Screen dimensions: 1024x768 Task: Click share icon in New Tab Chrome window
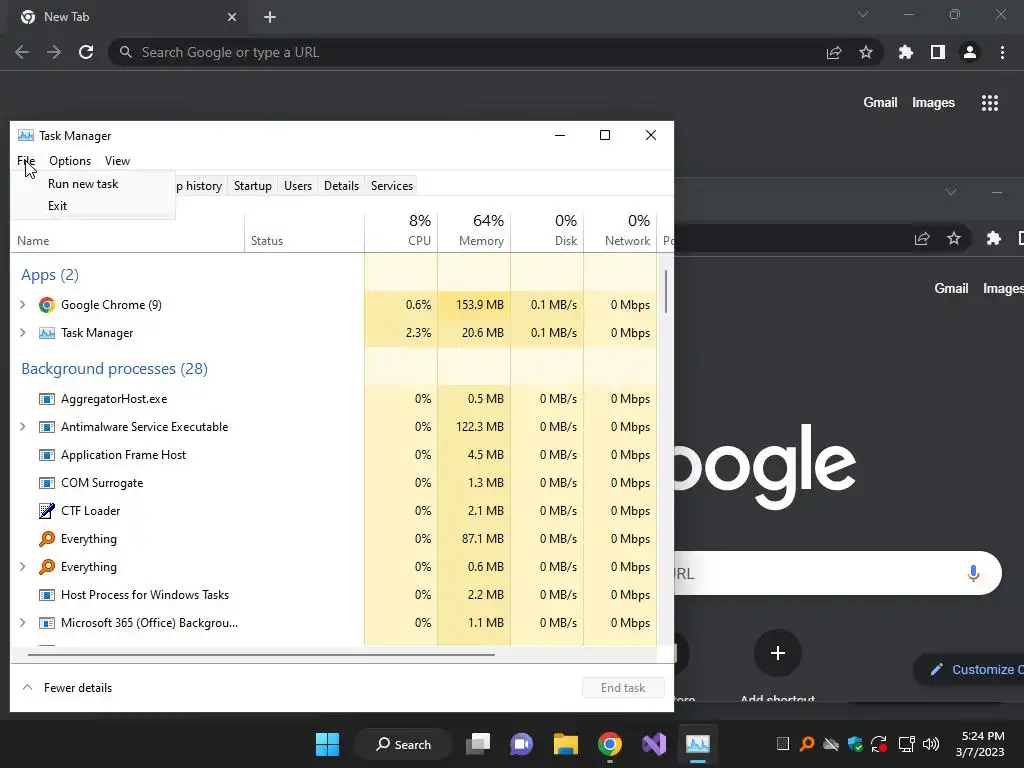(x=834, y=52)
